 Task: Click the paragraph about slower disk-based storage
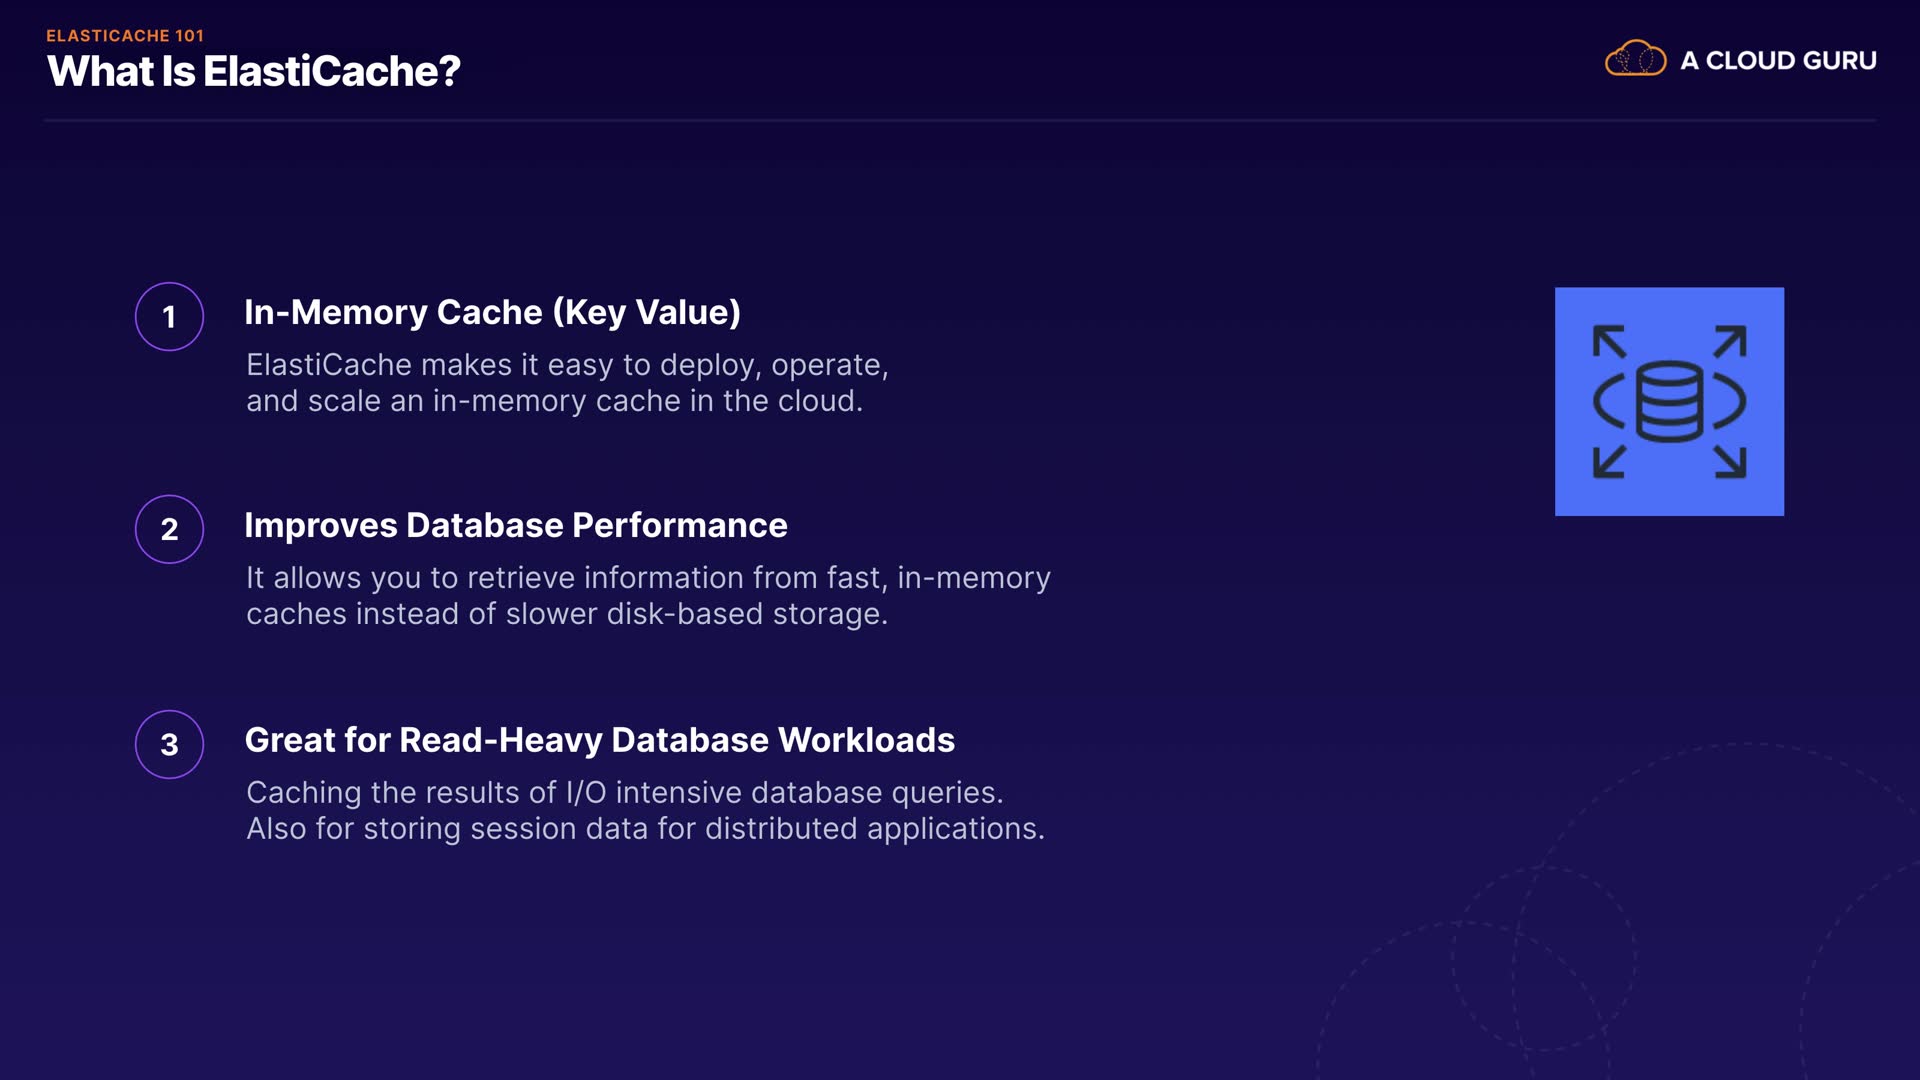pos(648,595)
